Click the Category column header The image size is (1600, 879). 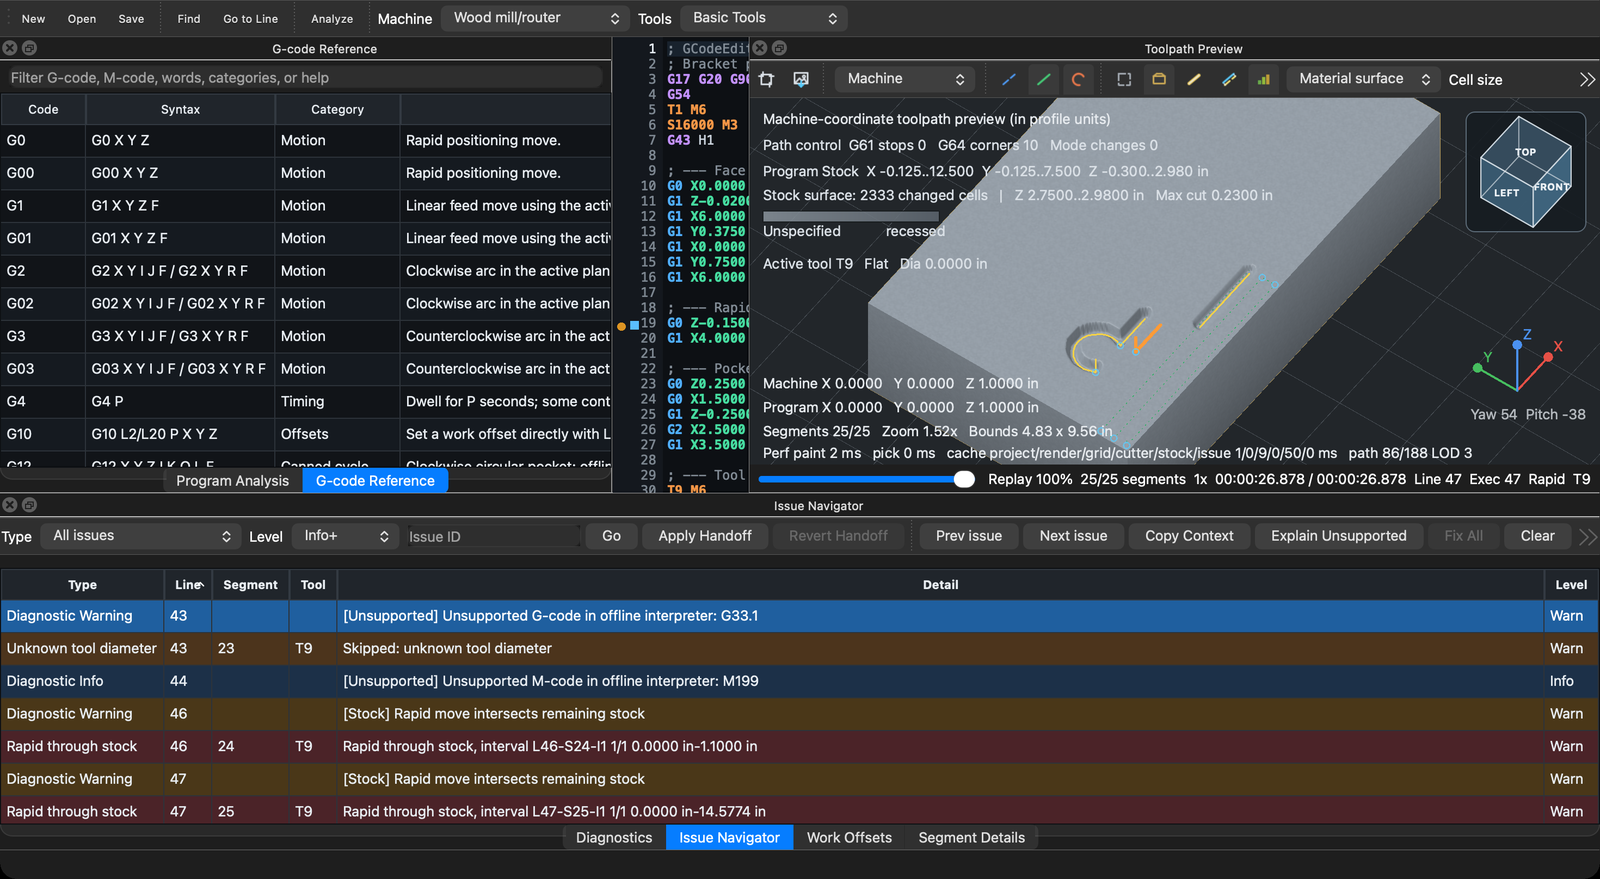(x=337, y=110)
